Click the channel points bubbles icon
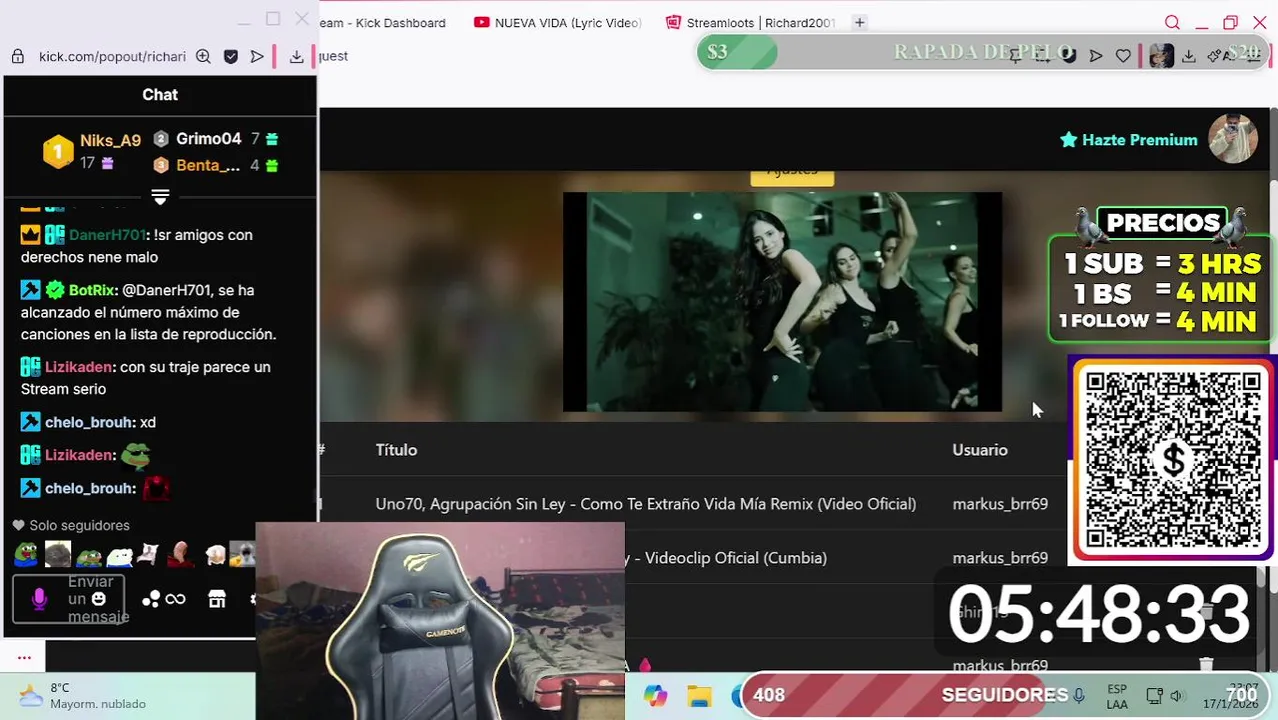The height and width of the screenshot is (720, 1278). coord(151,599)
